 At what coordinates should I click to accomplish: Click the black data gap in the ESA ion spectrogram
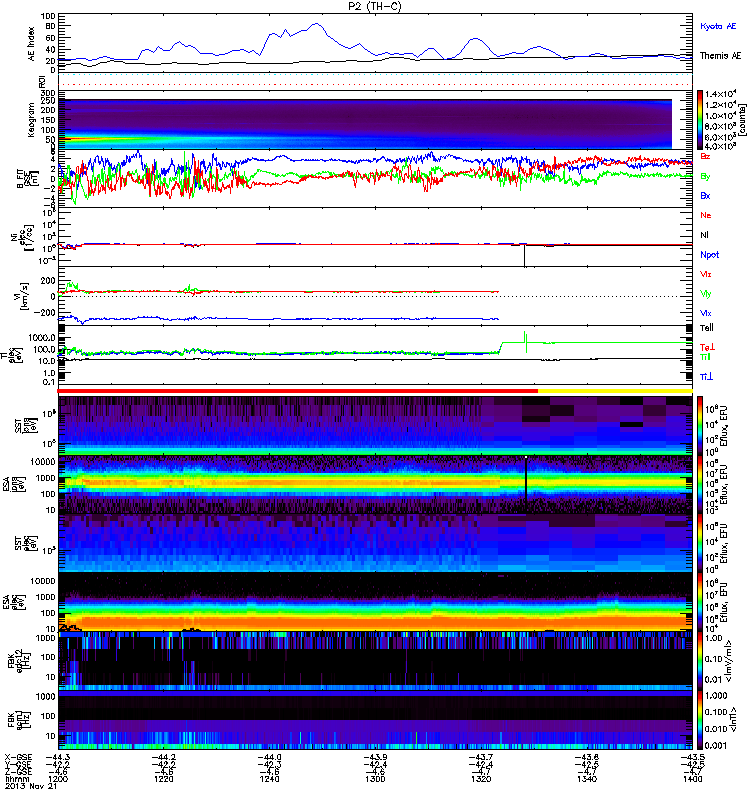tap(526, 485)
